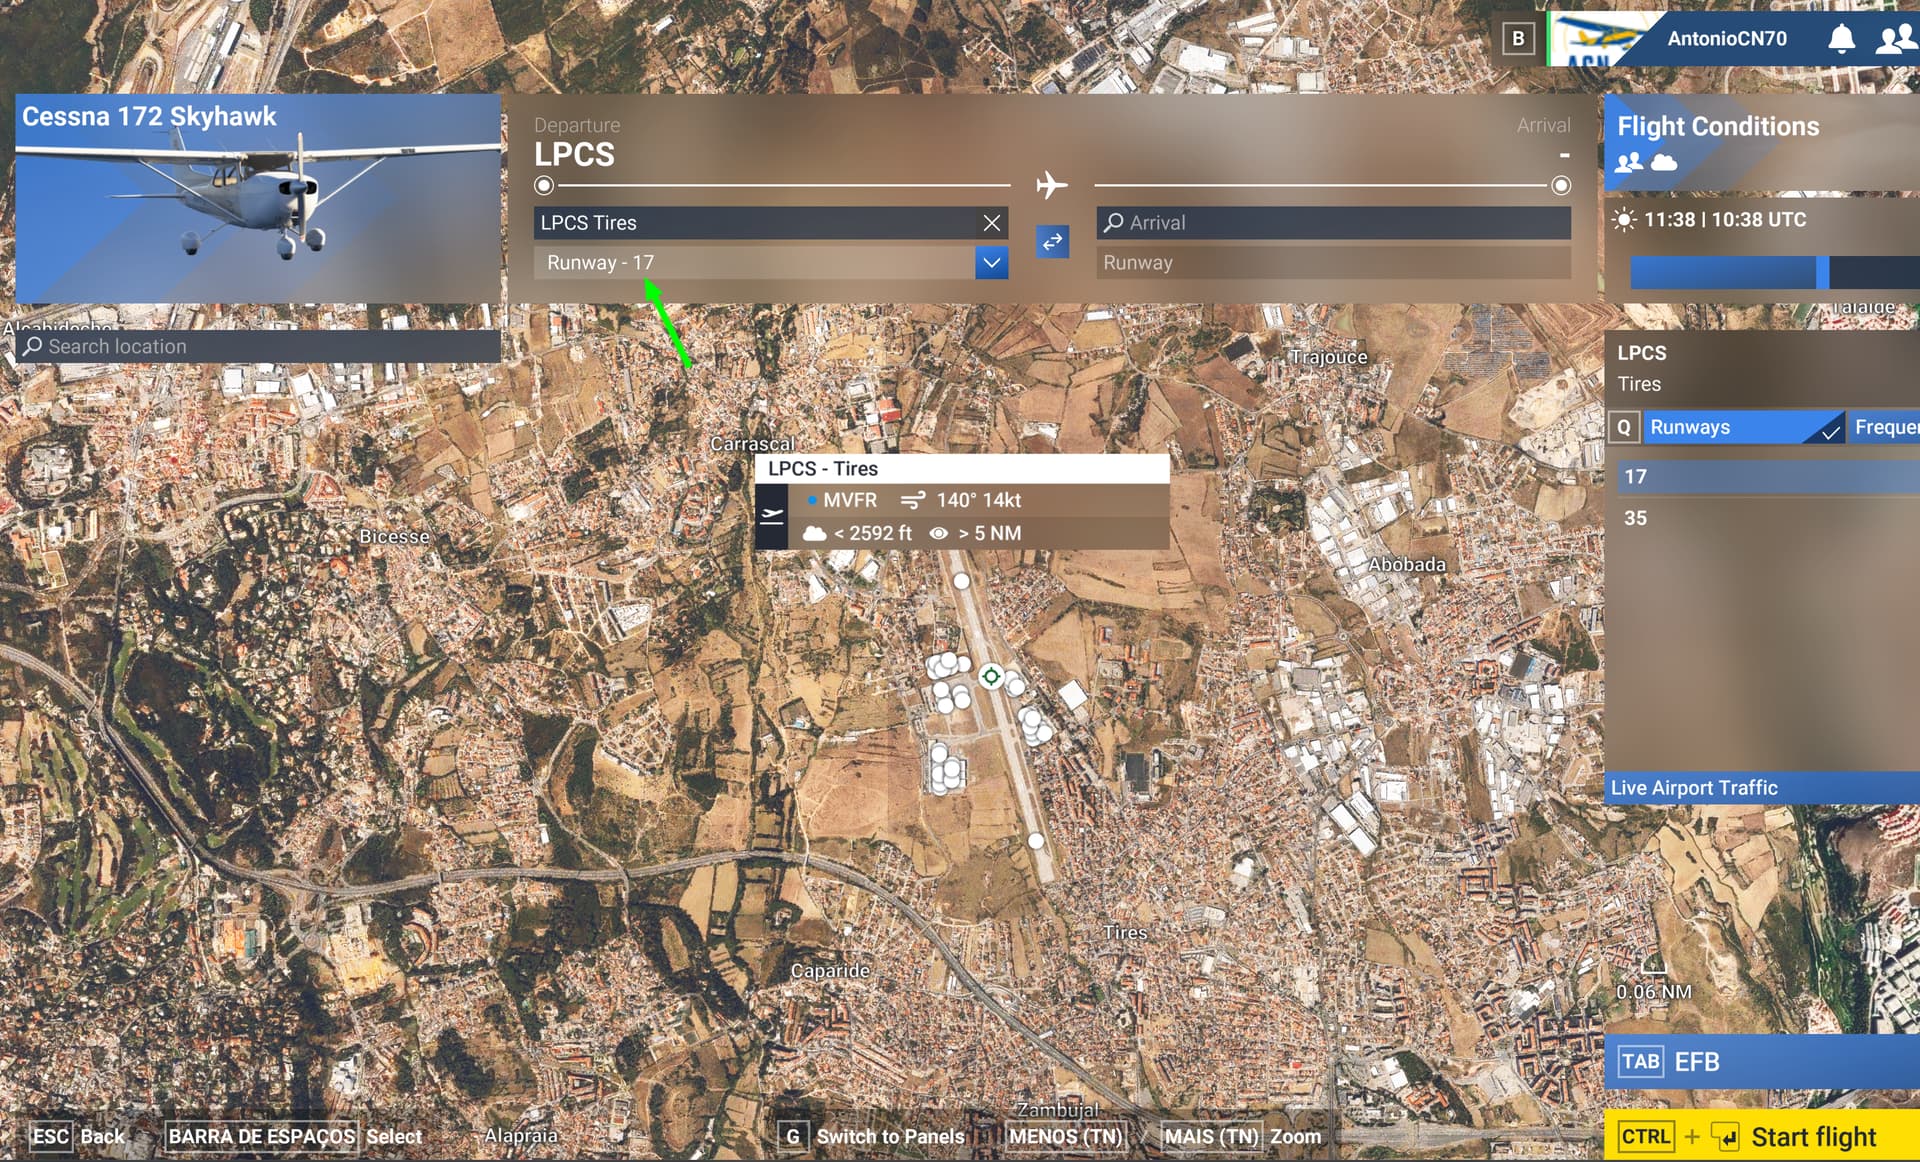The height and width of the screenshot is (1162, 1920).
Task: Open Live Airport Traffic
Action: tap(1762, 788)
